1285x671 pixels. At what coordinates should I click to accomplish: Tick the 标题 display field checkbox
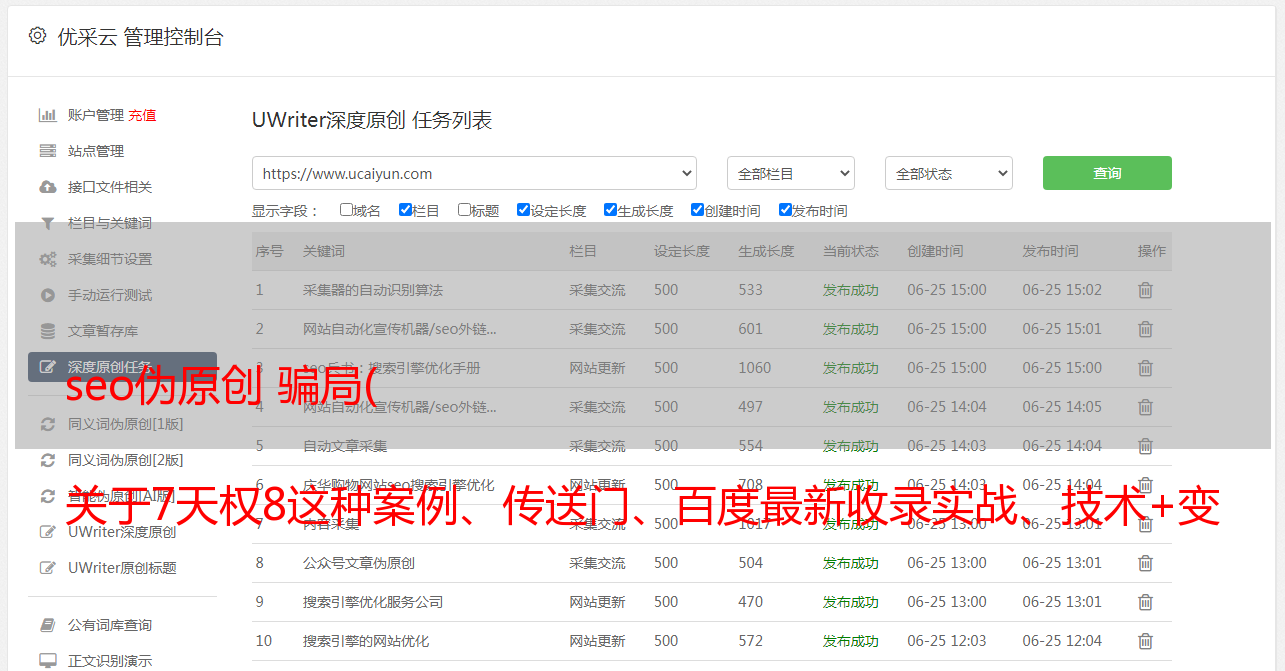pyautogui.click(x=464, y=210)
